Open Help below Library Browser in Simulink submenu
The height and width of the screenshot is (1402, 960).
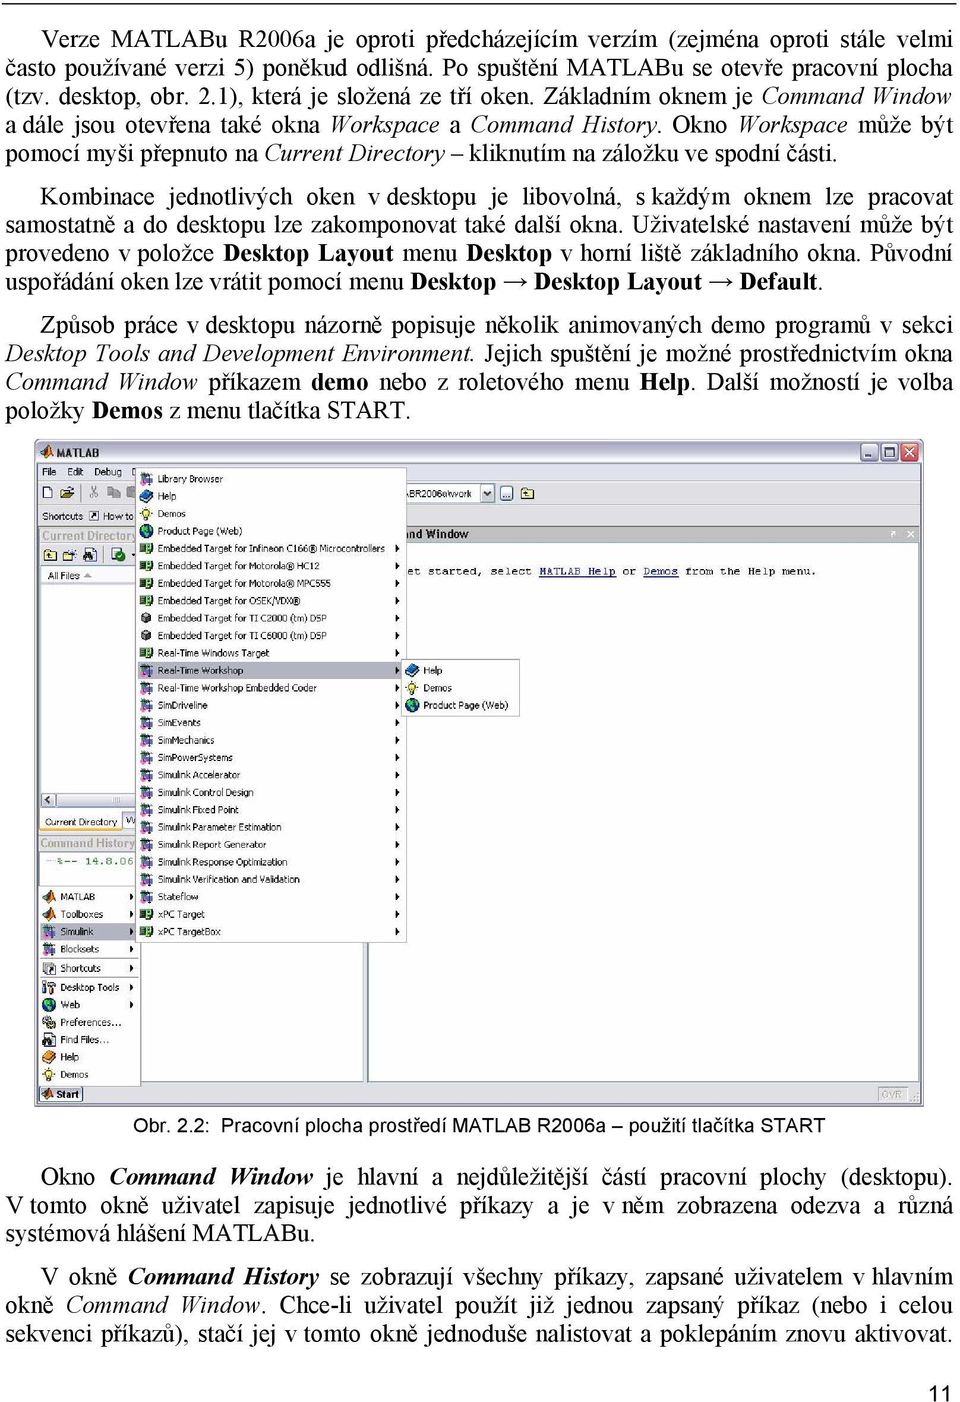[x=272, y=496]
